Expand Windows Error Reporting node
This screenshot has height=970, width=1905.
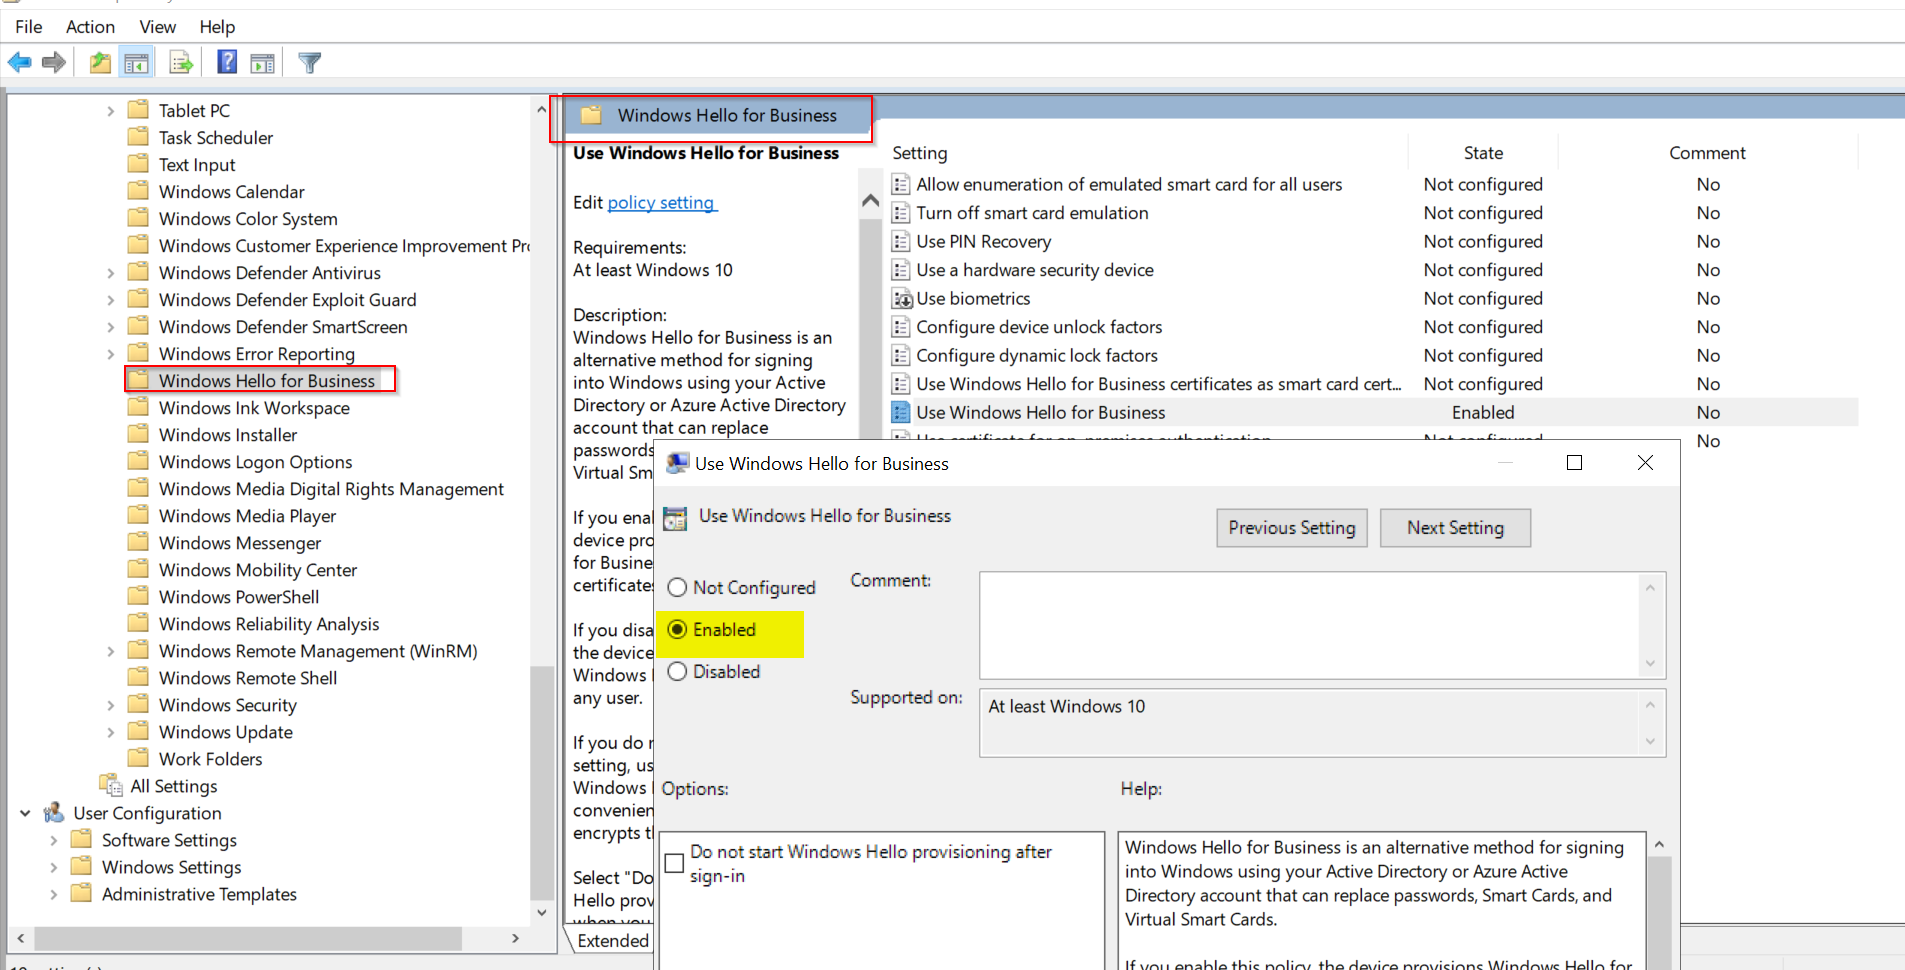point(111,354)
